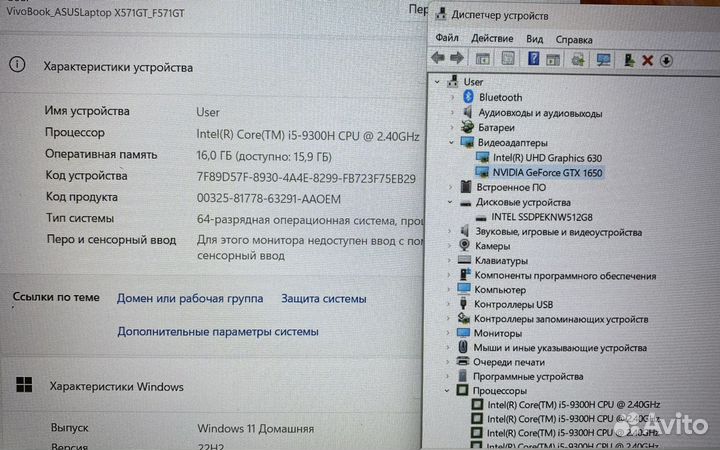Click the gear with green arrow toolbar icon

click(x=578, y=60)
